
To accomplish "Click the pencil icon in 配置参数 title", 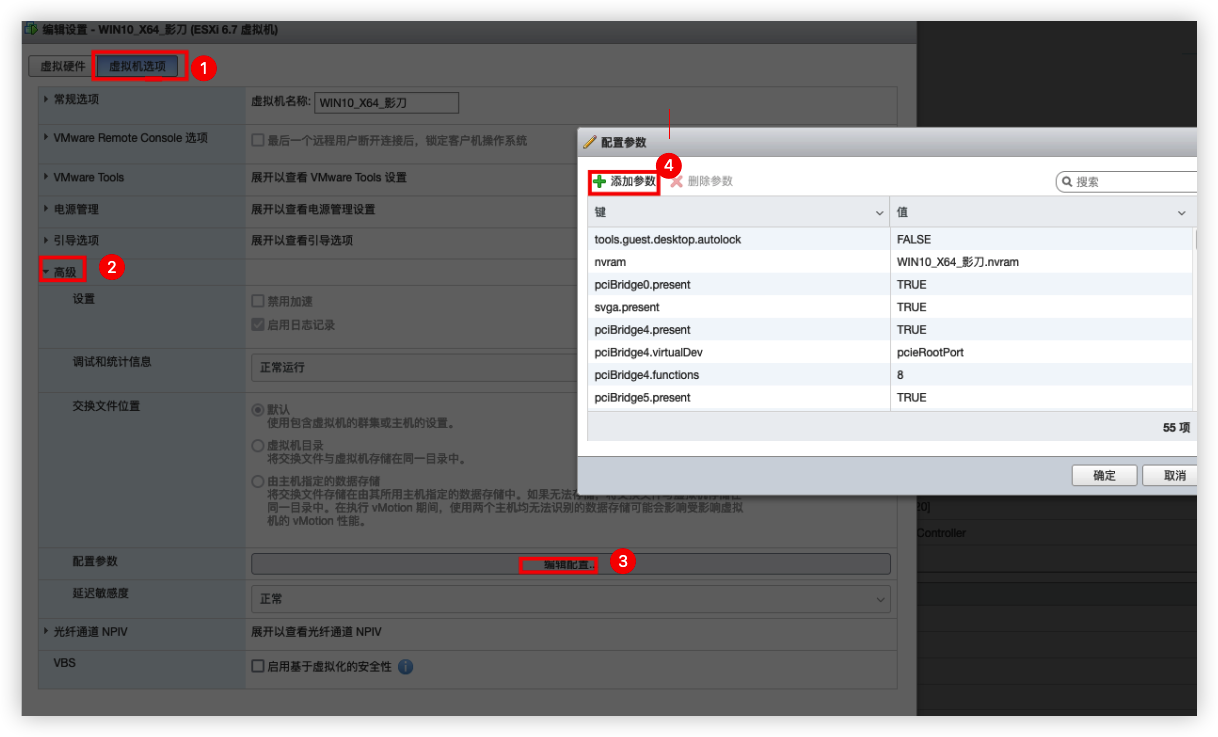I will click(590, 143).
